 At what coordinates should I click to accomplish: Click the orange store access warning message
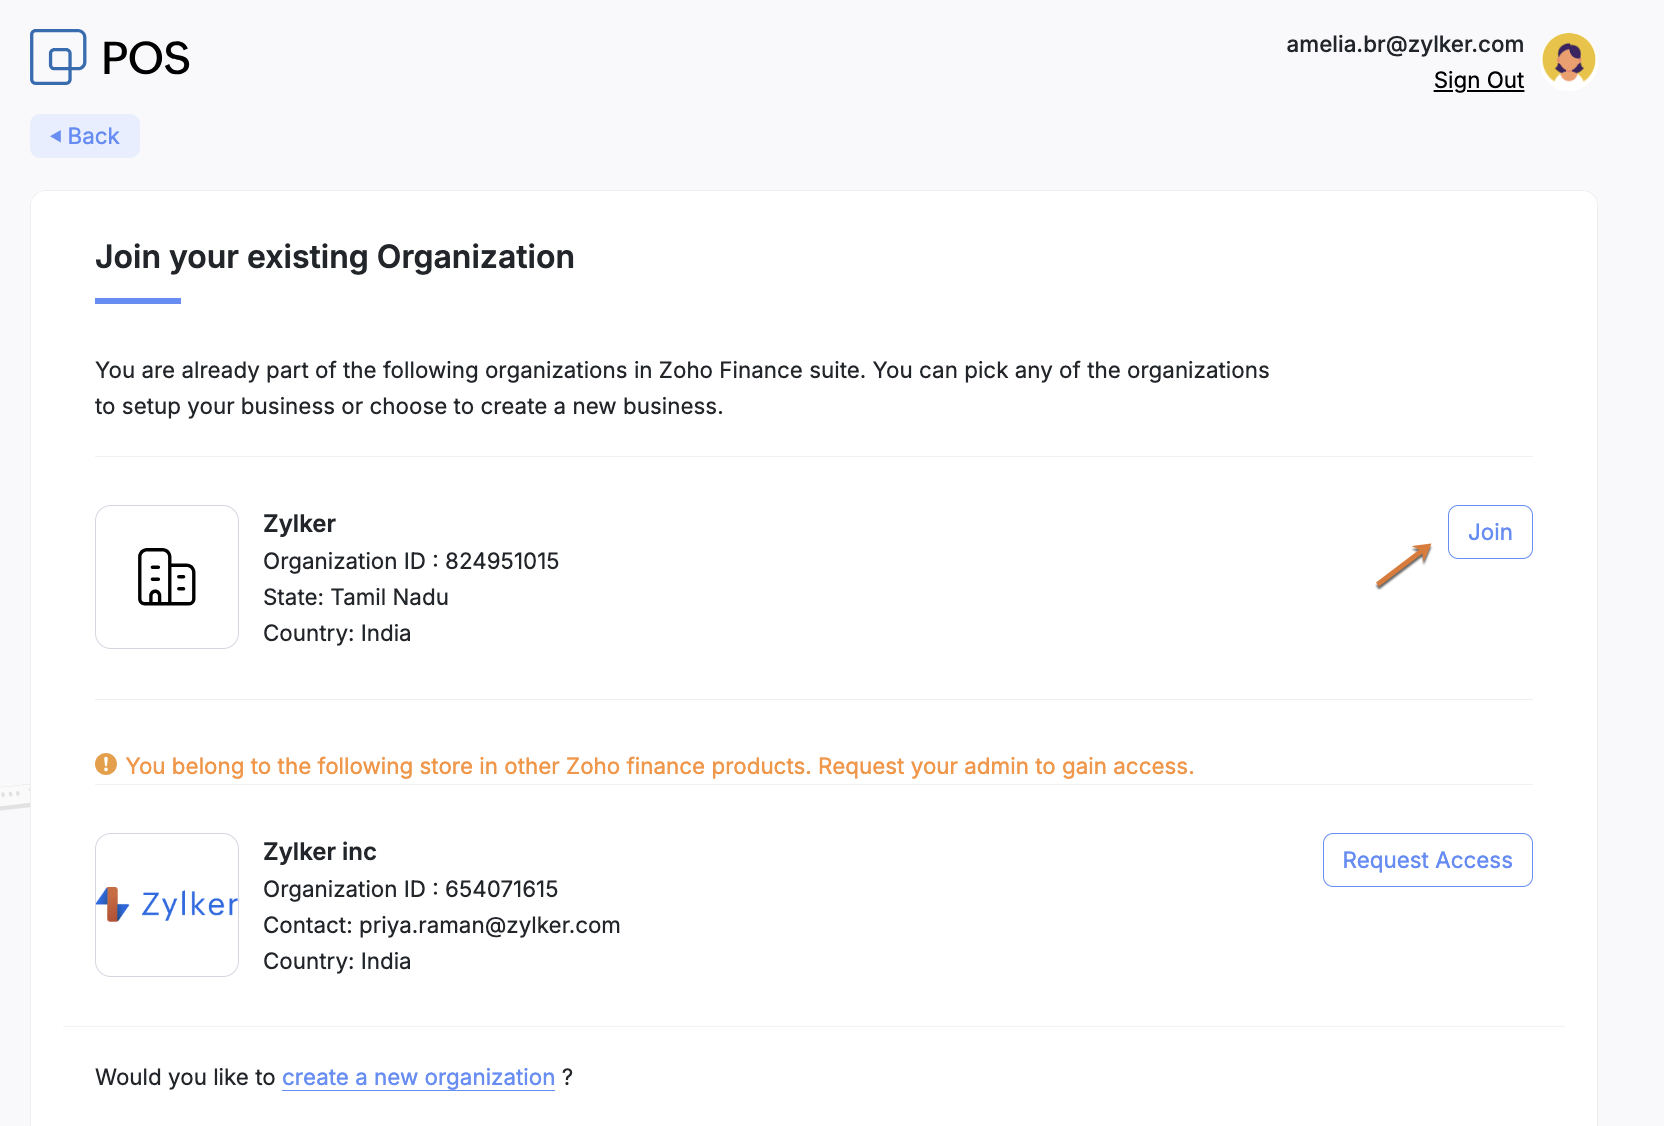click(660, 766)
